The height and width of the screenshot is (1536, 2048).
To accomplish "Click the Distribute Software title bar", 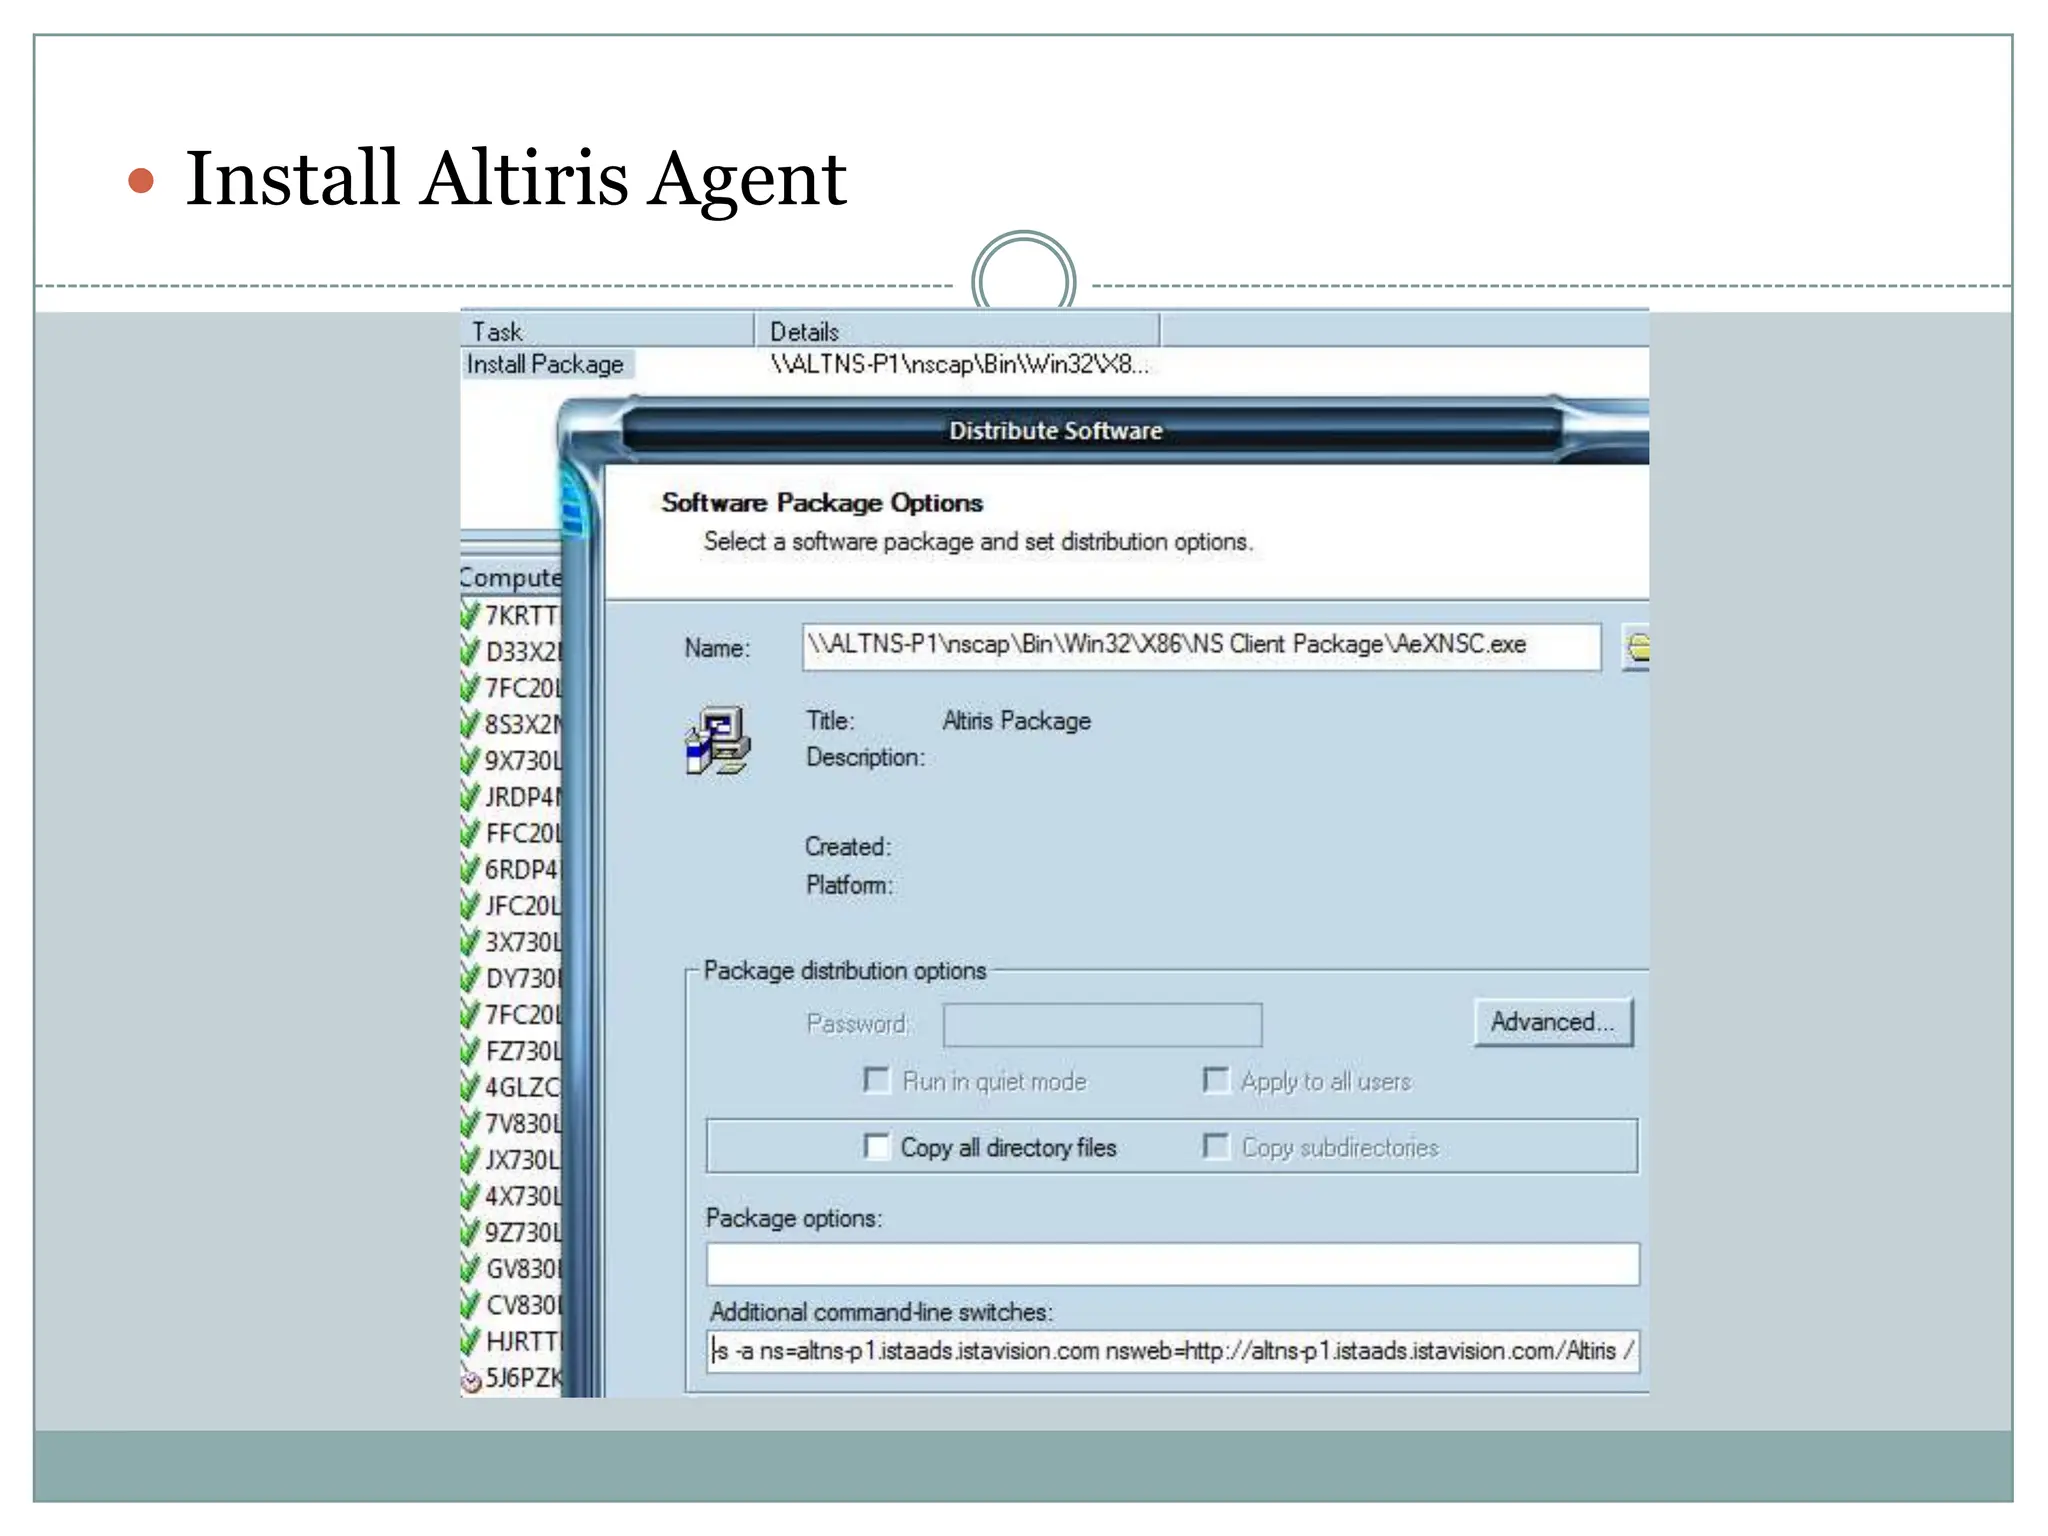I will tap(1055, 431).
